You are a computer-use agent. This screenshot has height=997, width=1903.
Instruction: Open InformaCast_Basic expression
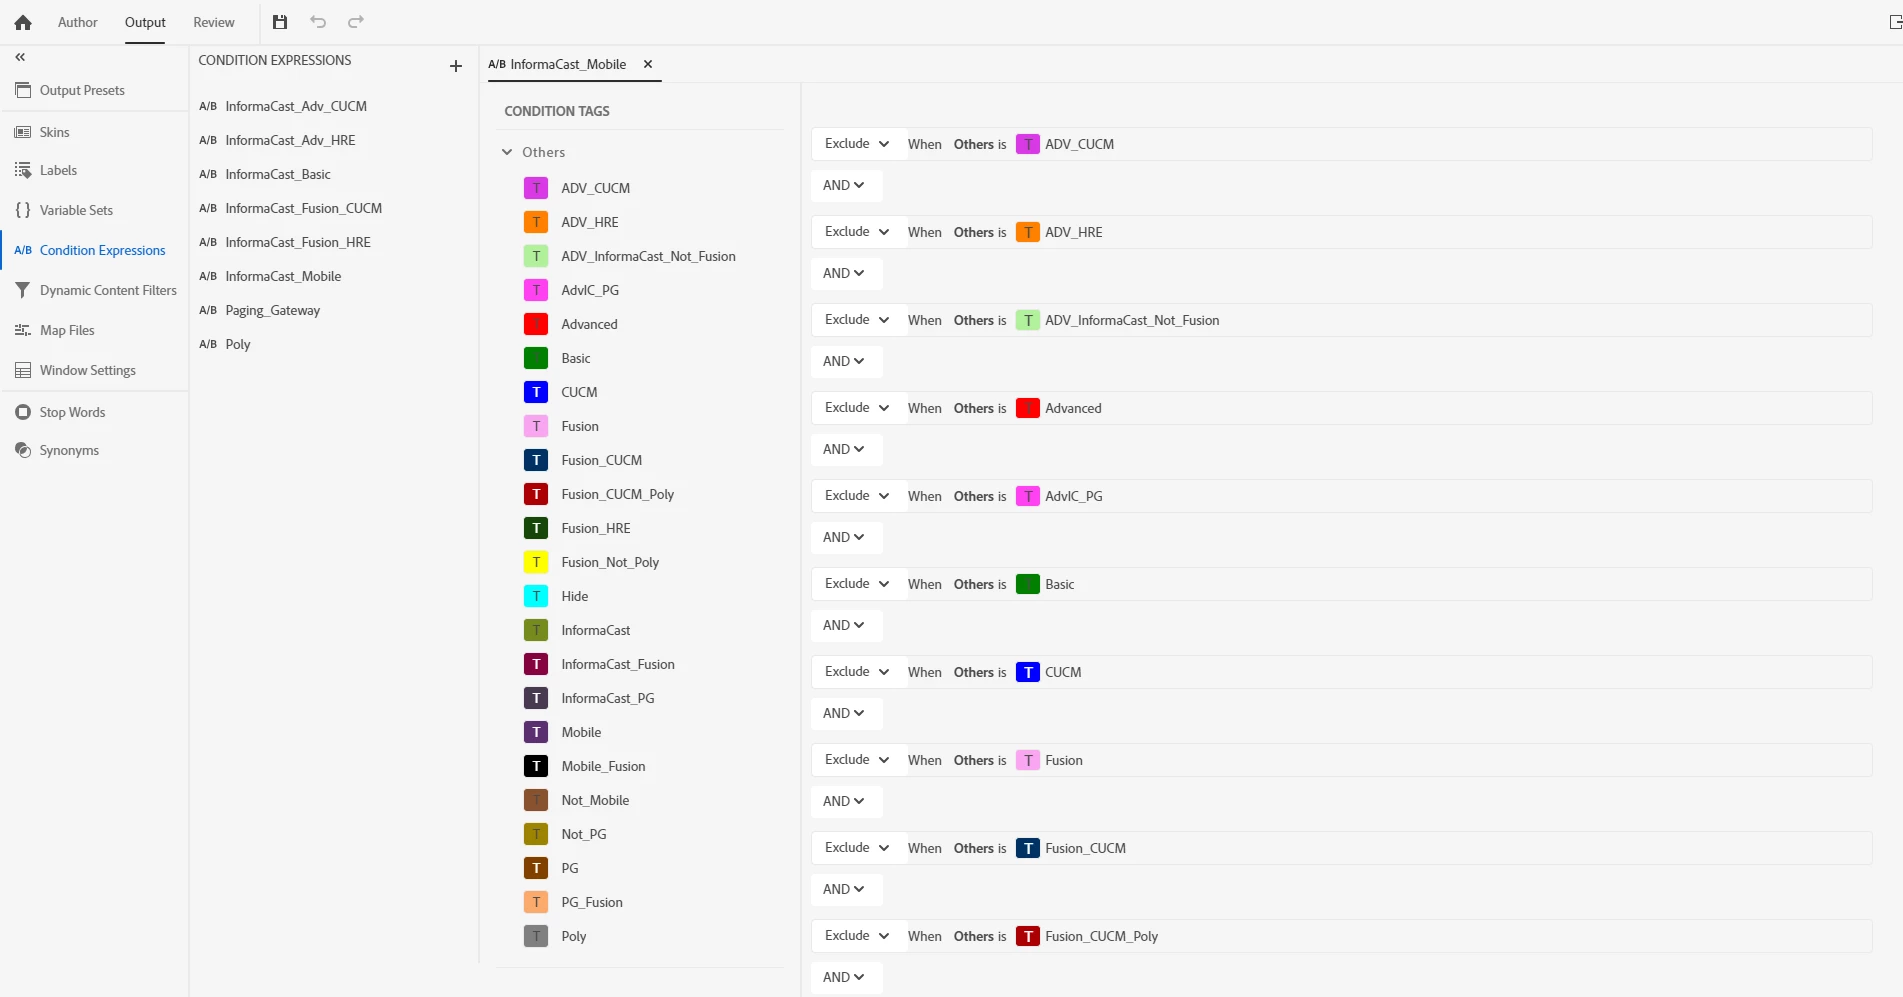click(278, 174)
